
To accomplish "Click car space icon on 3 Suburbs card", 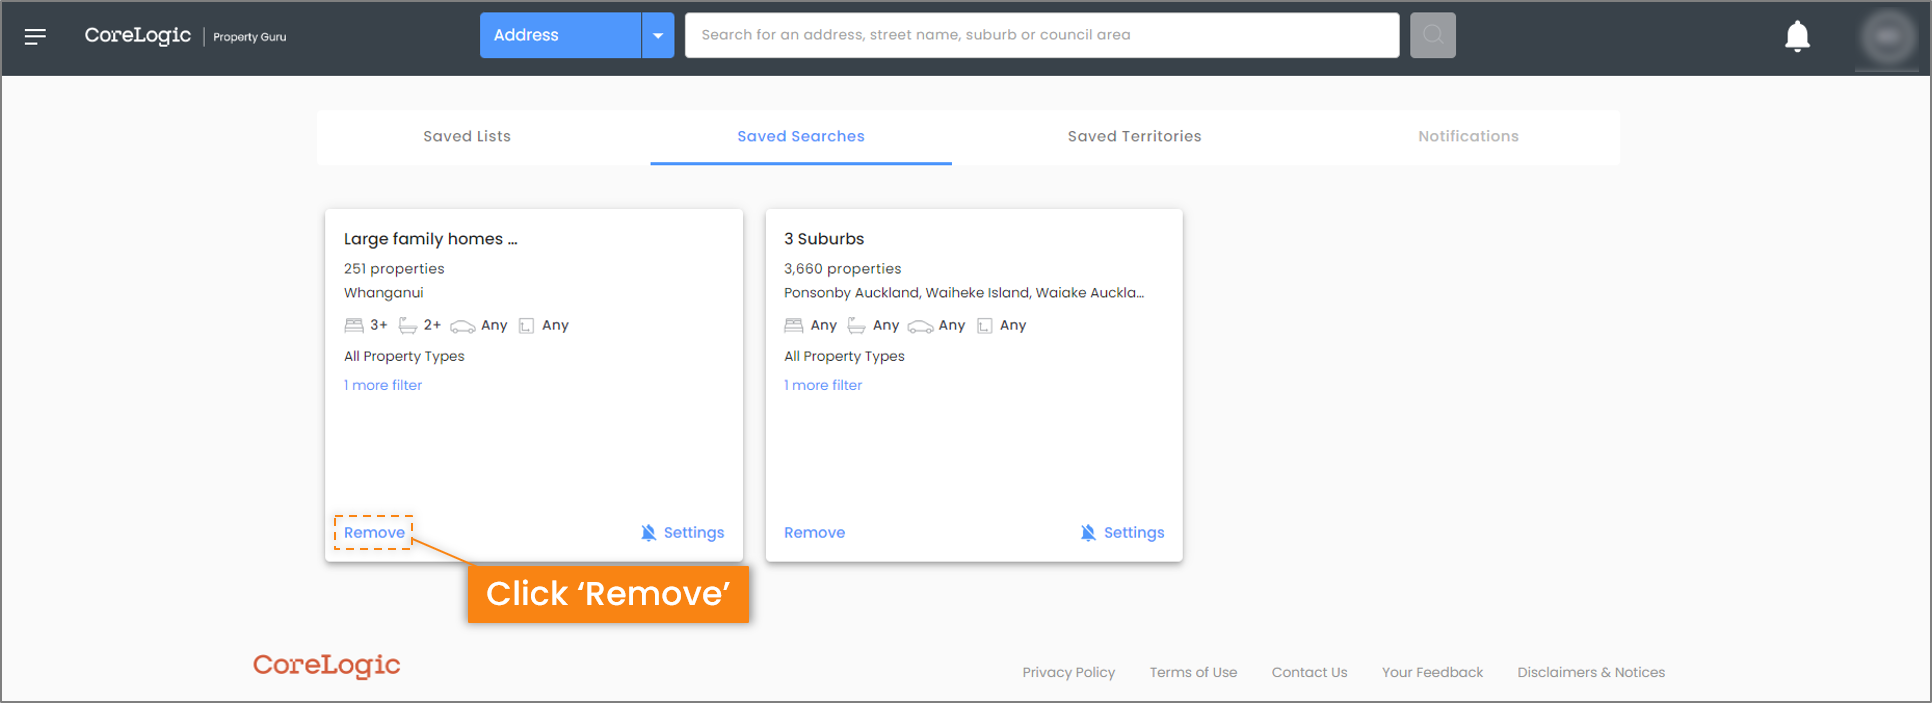I will (x=920, y=326).
